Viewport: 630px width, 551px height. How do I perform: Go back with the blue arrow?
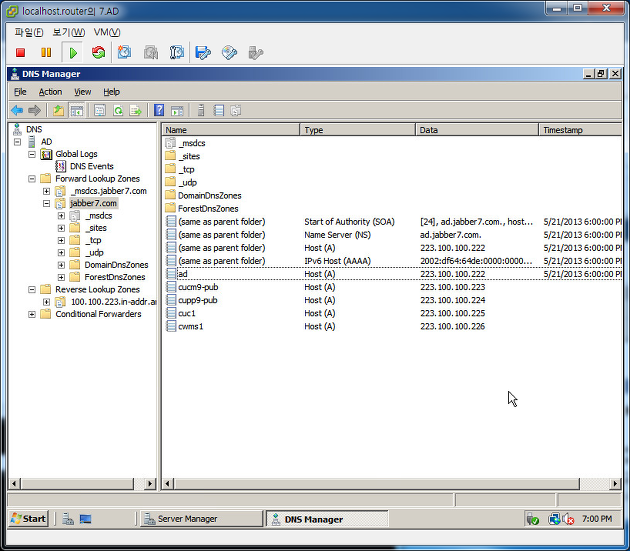click(17, 110)
